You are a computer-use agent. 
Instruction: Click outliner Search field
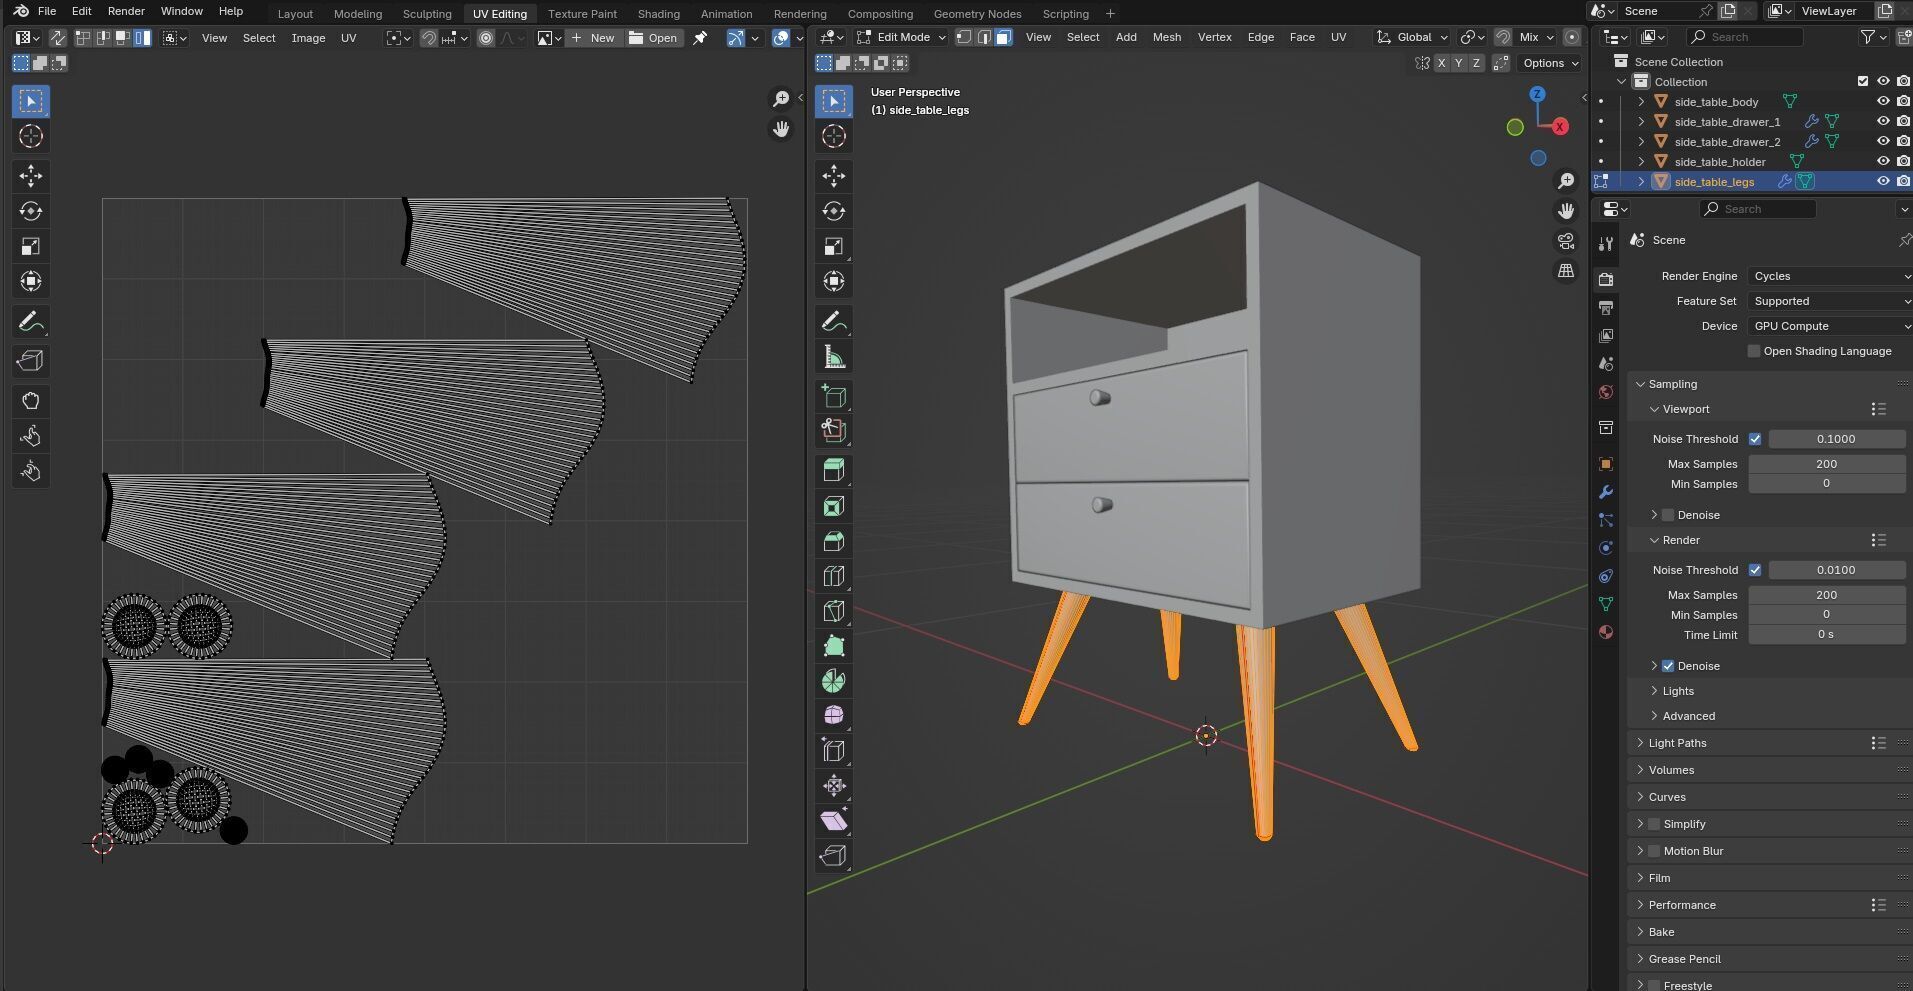(1745, 37)
